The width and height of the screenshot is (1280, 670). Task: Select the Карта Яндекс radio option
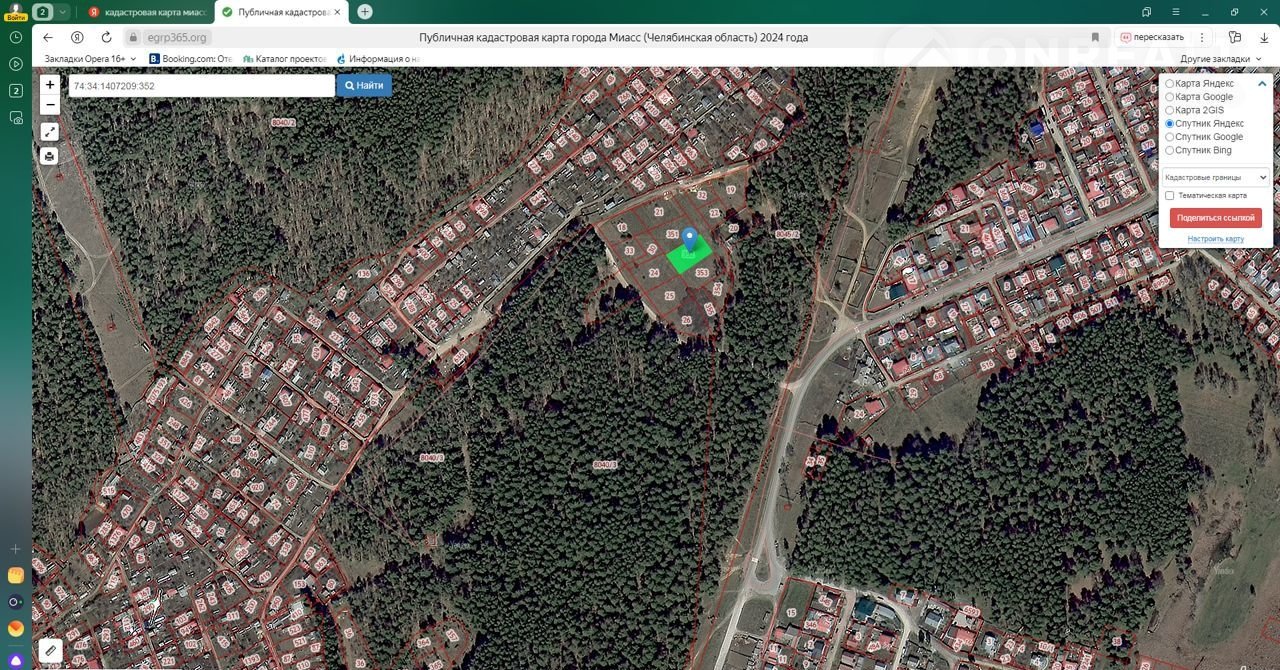tap(1170, 84)
